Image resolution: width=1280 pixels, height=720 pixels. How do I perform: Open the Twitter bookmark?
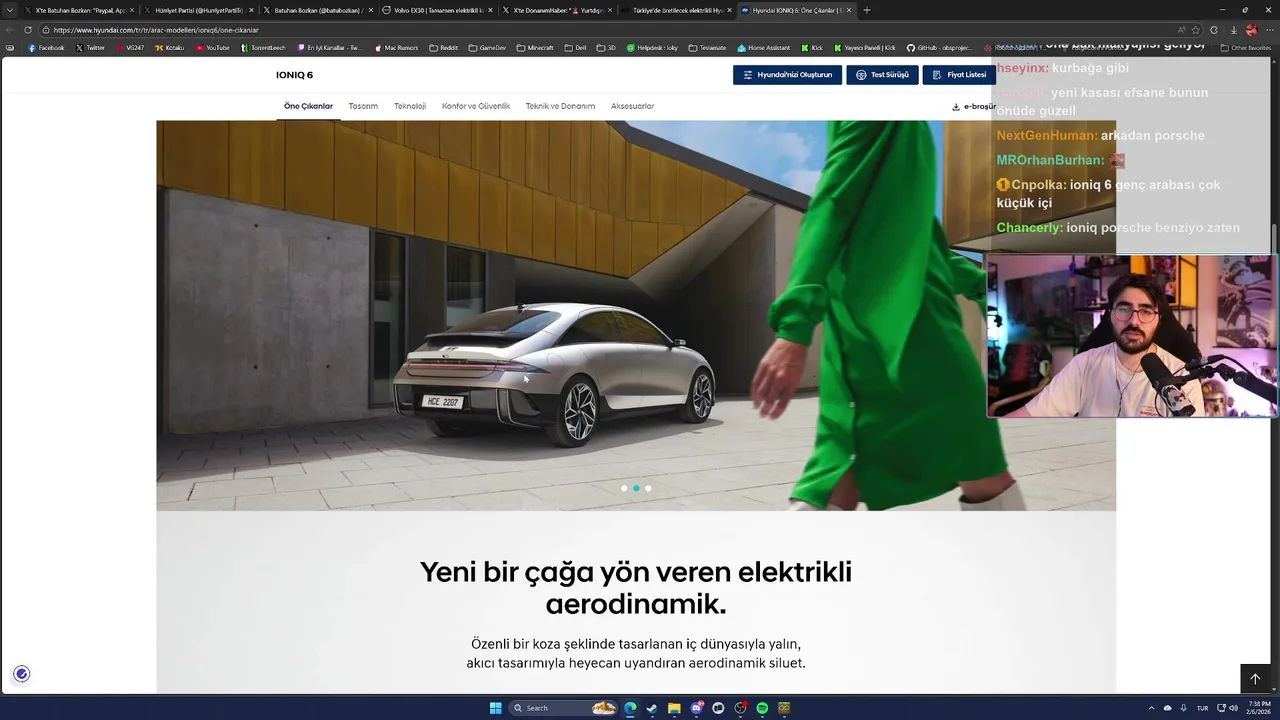coord(90,47)
